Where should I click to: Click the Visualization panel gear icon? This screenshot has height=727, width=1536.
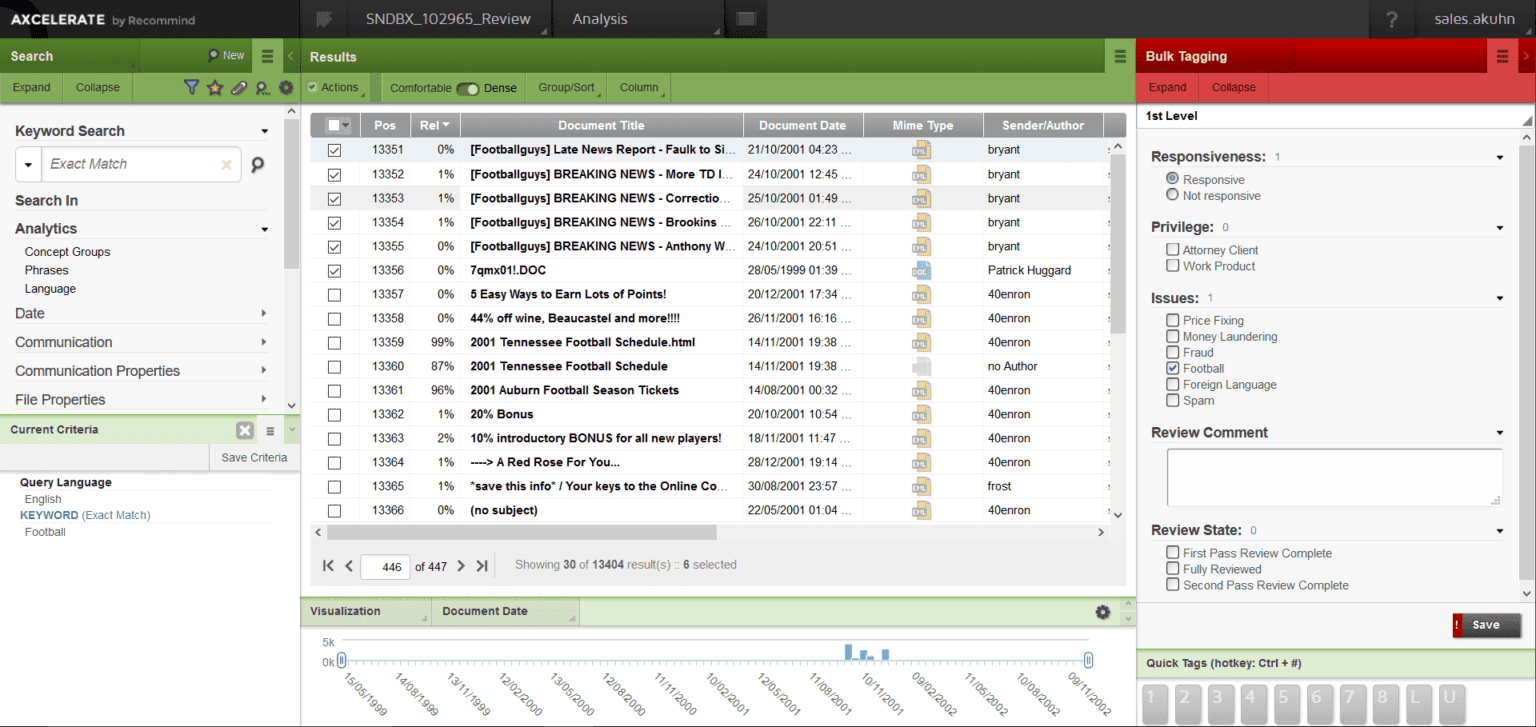(1102, 612)
